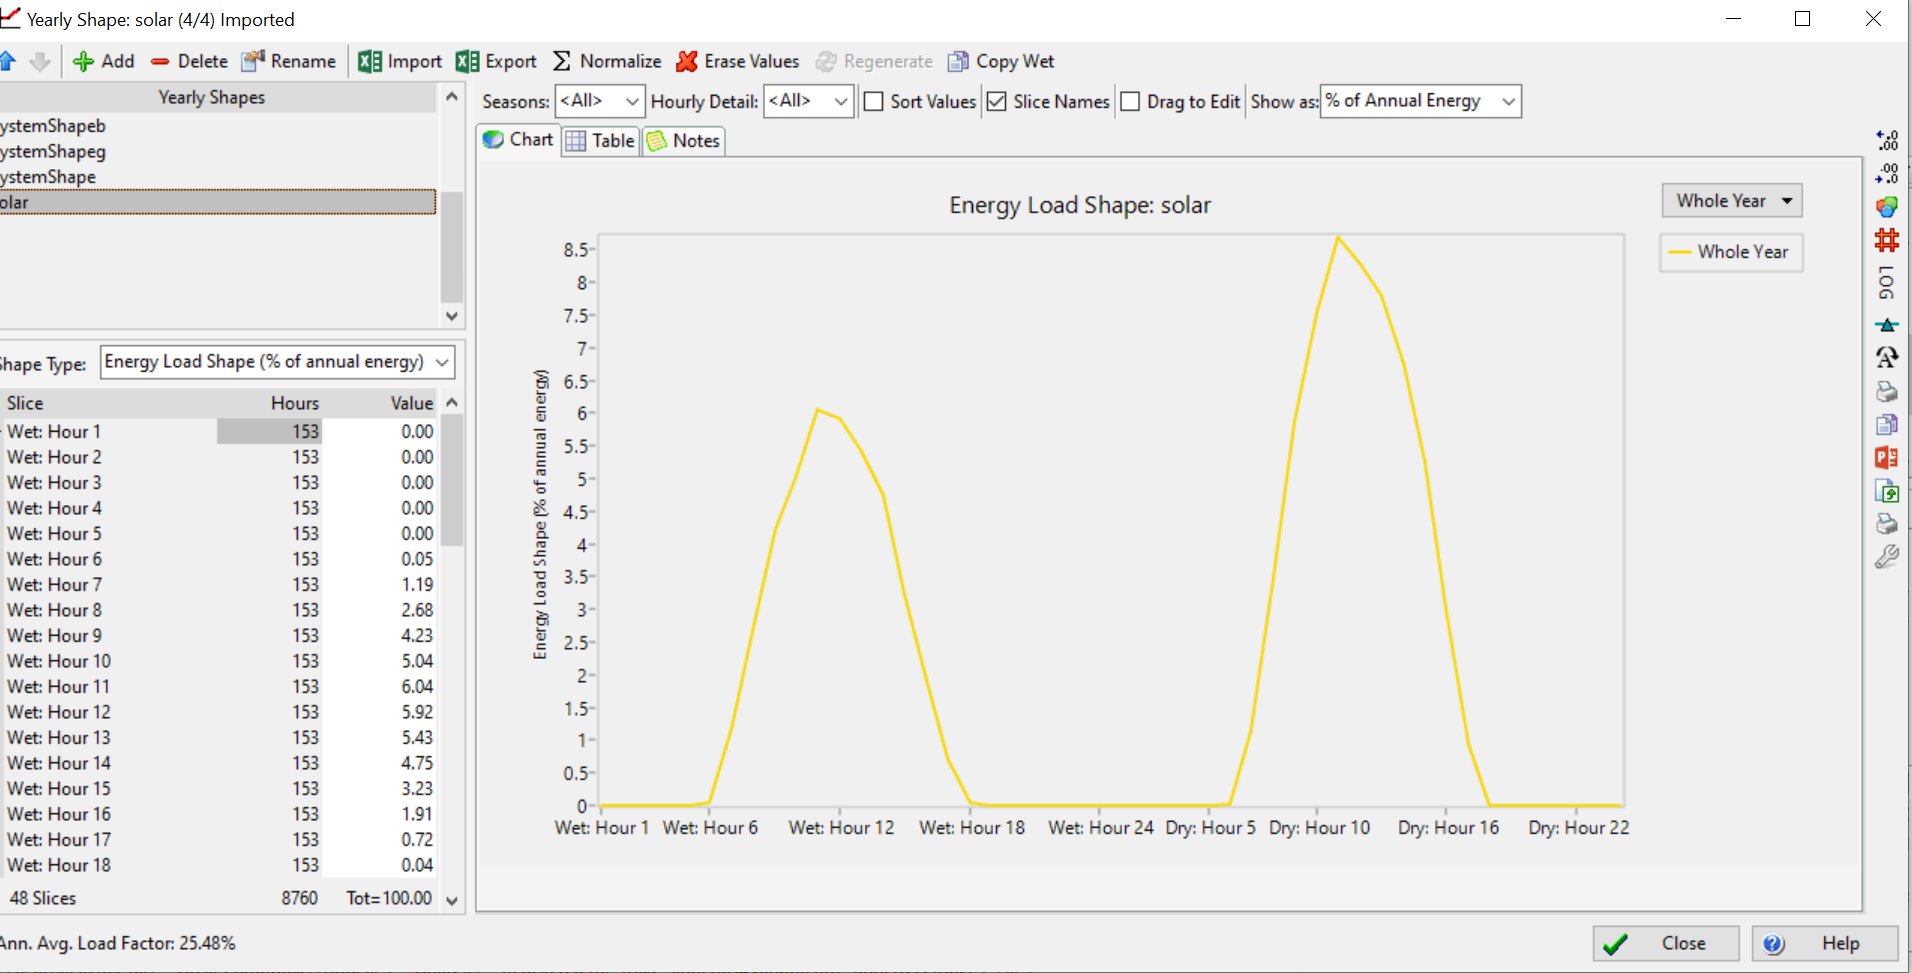The height and width of the screenshot is (973, 1912).
Task: Click the green plus Add icon
Action: tap(84, 62)
